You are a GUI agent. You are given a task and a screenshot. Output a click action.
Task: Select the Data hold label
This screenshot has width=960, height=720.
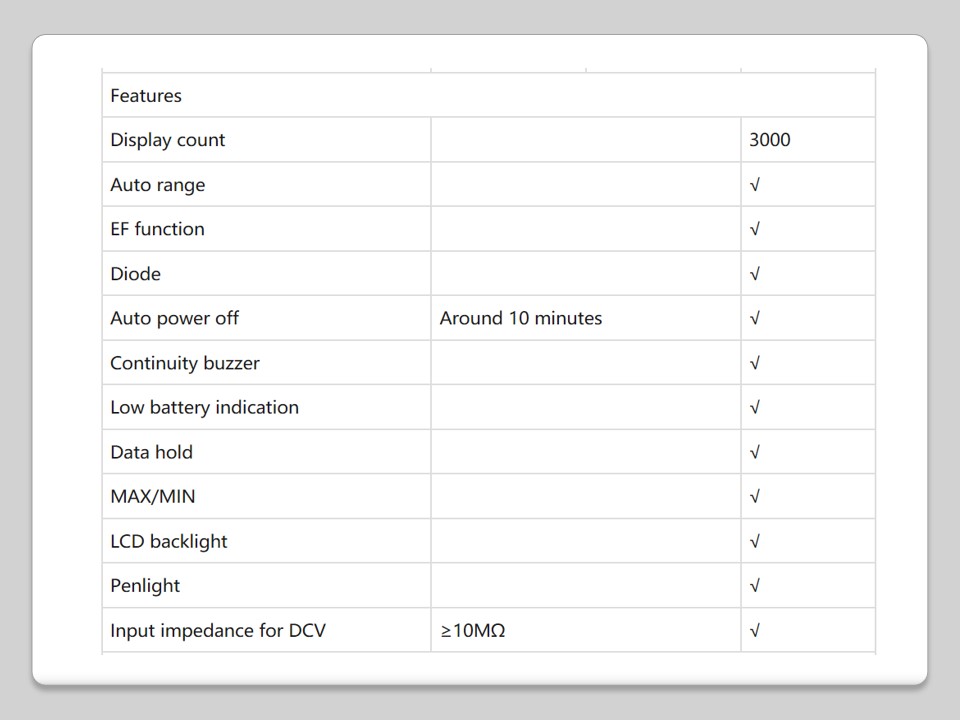pos(152,452)
